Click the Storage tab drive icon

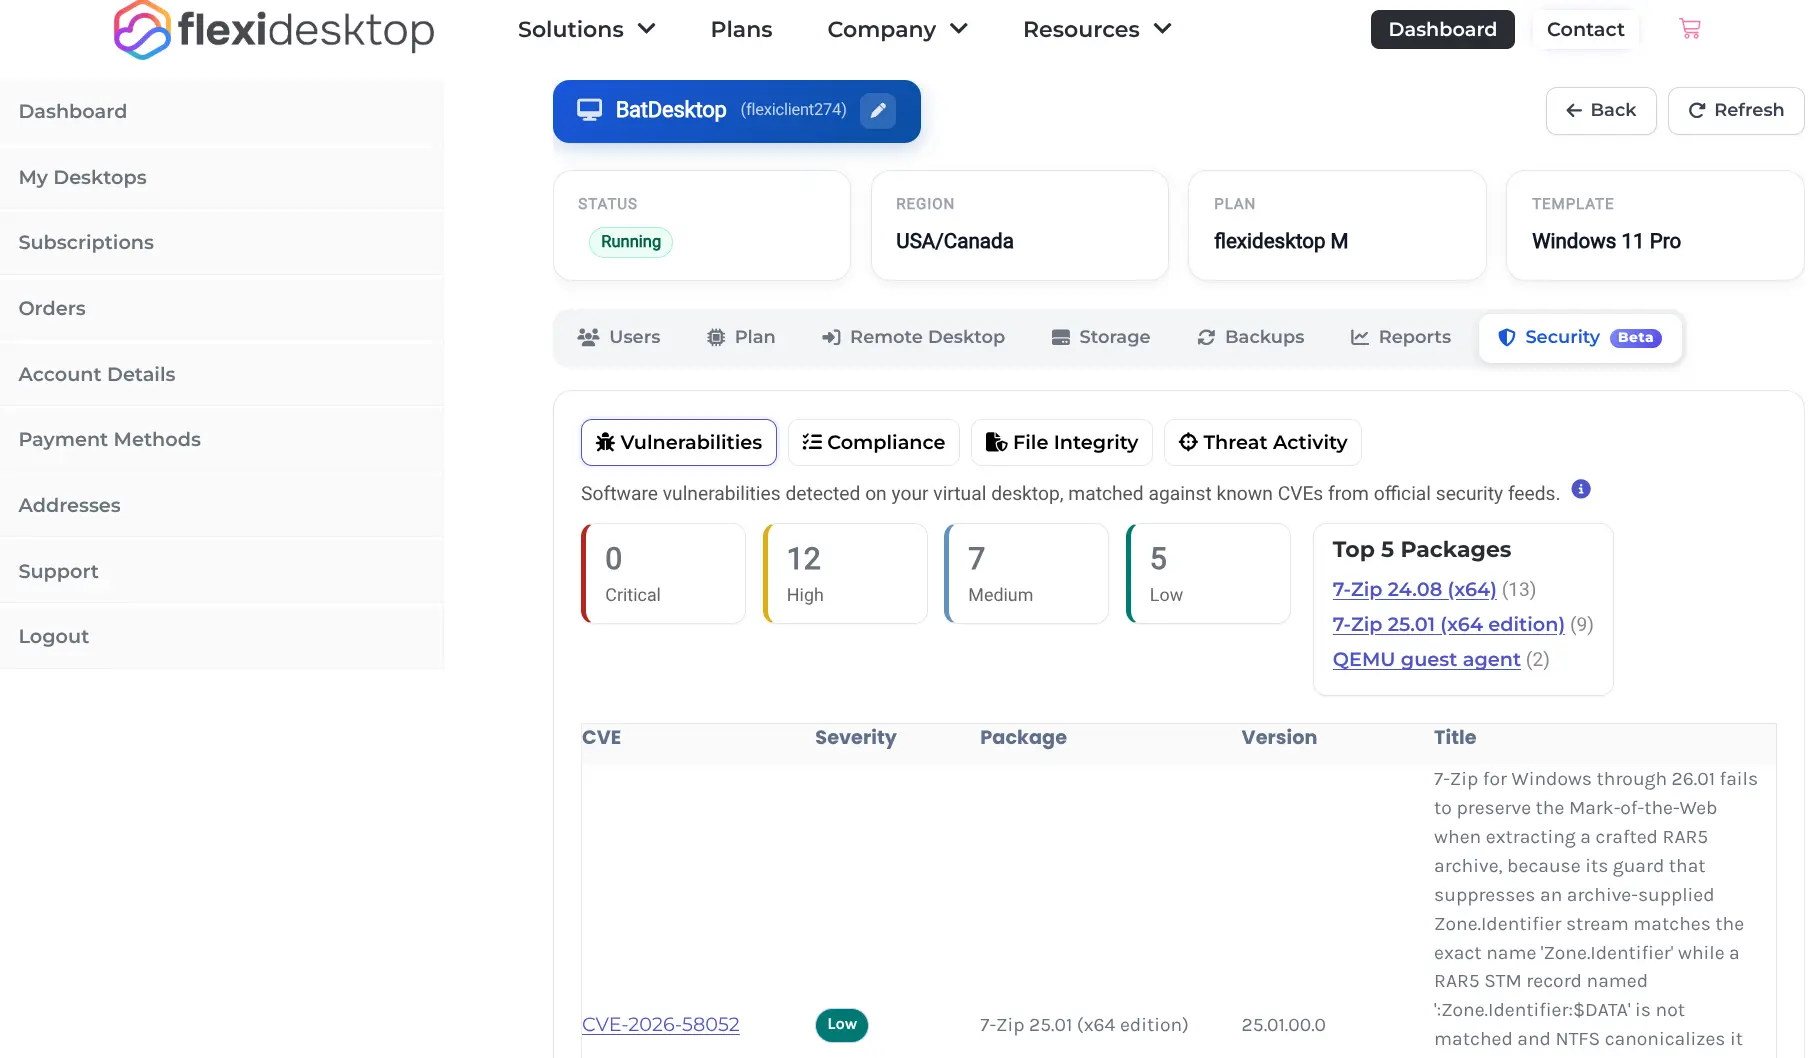click(x=1061, y=338)
